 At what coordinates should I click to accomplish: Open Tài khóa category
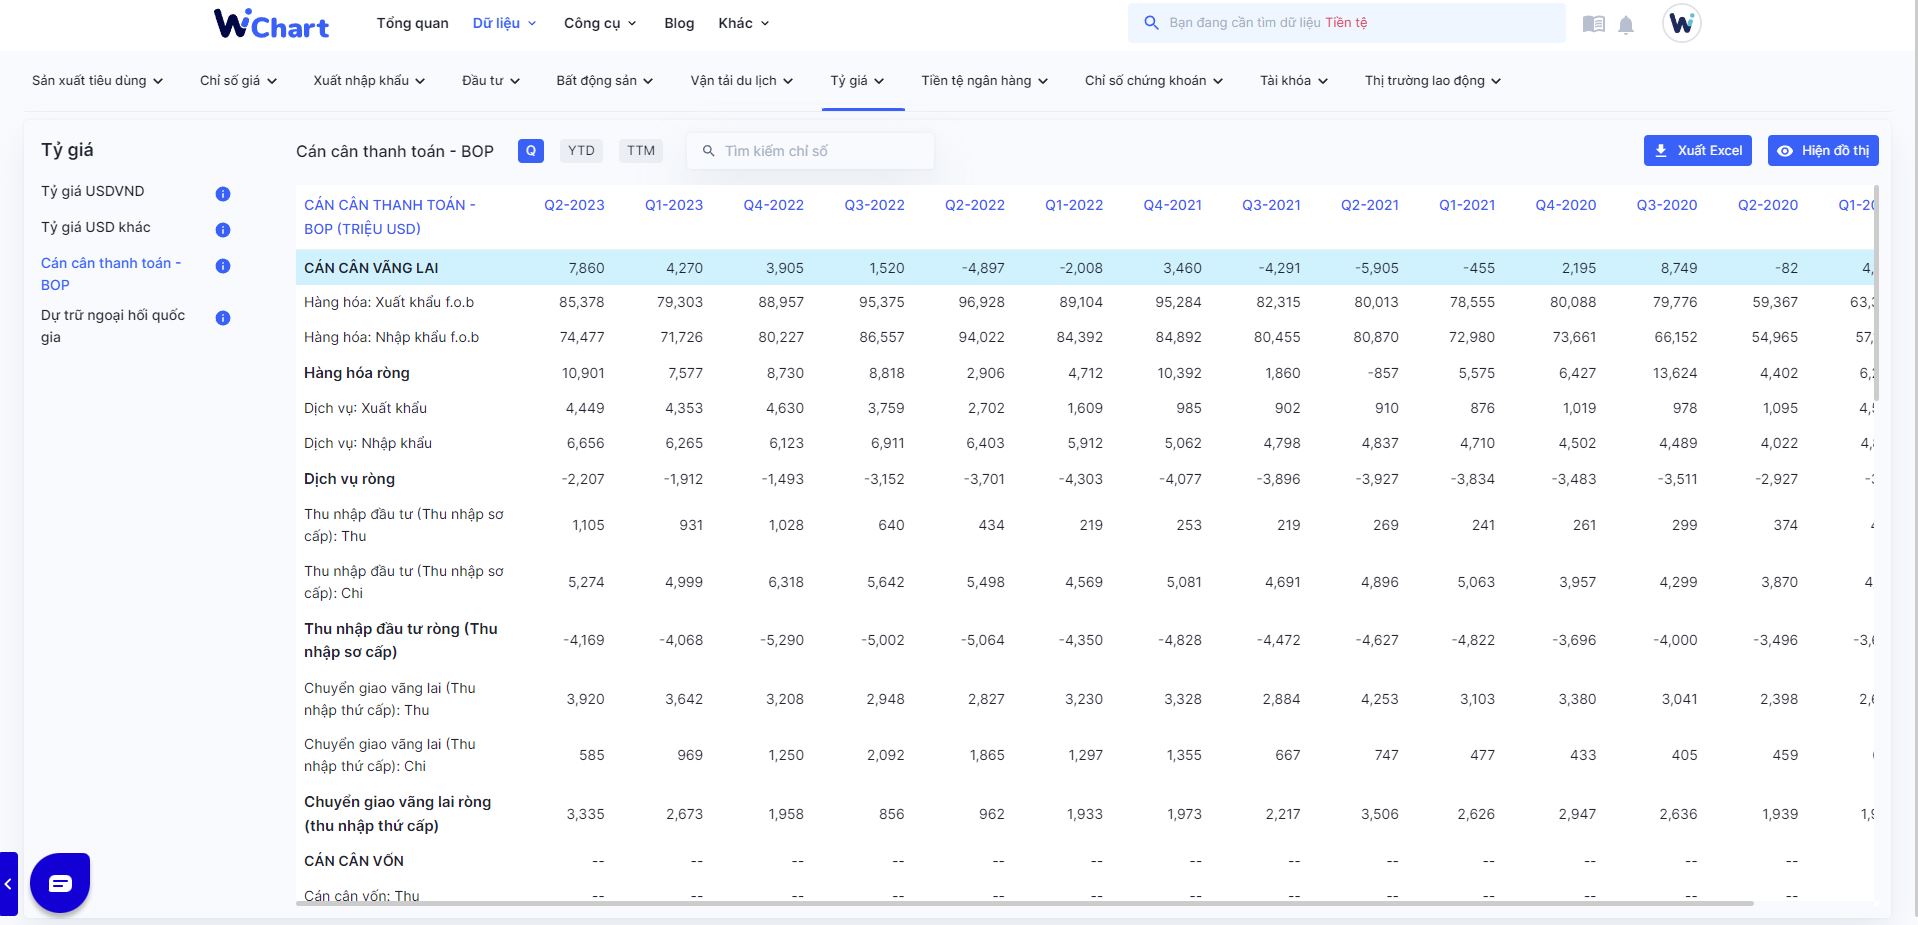(x=1294, y=81)
